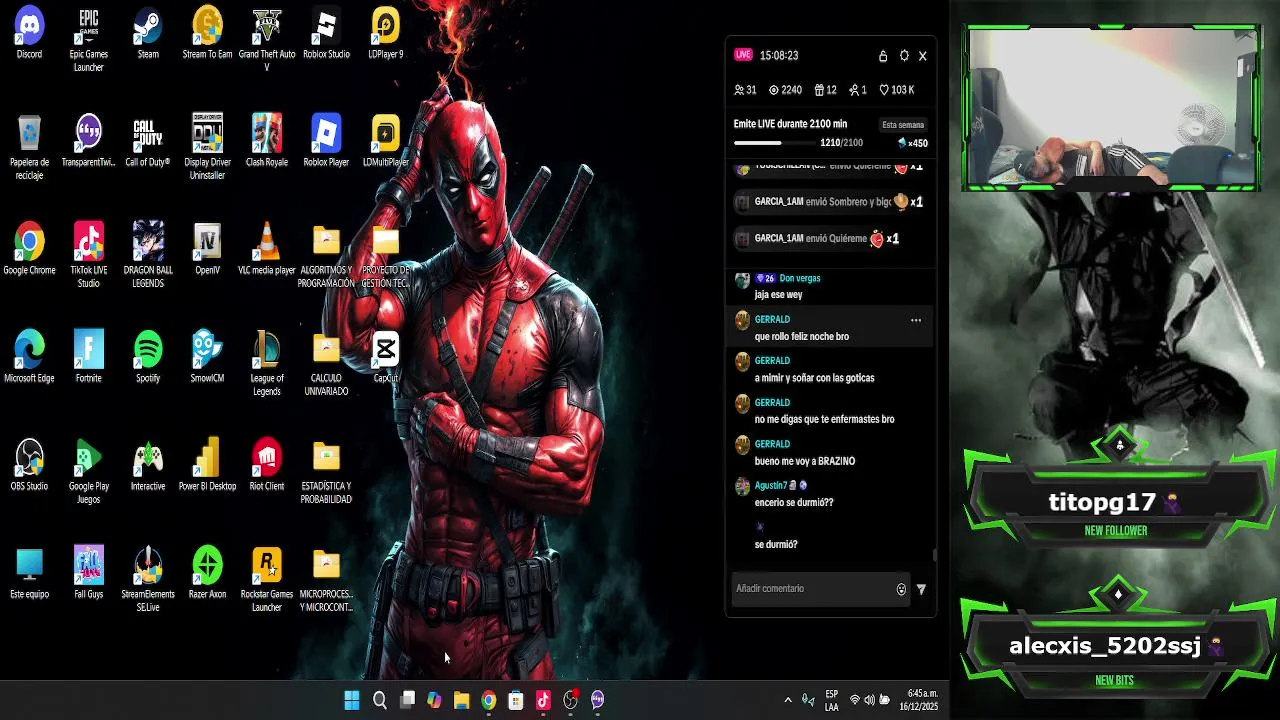
Task: Open the Roblox Studio desktop icon
Action: pyautogui.click(x=326, y=34)
